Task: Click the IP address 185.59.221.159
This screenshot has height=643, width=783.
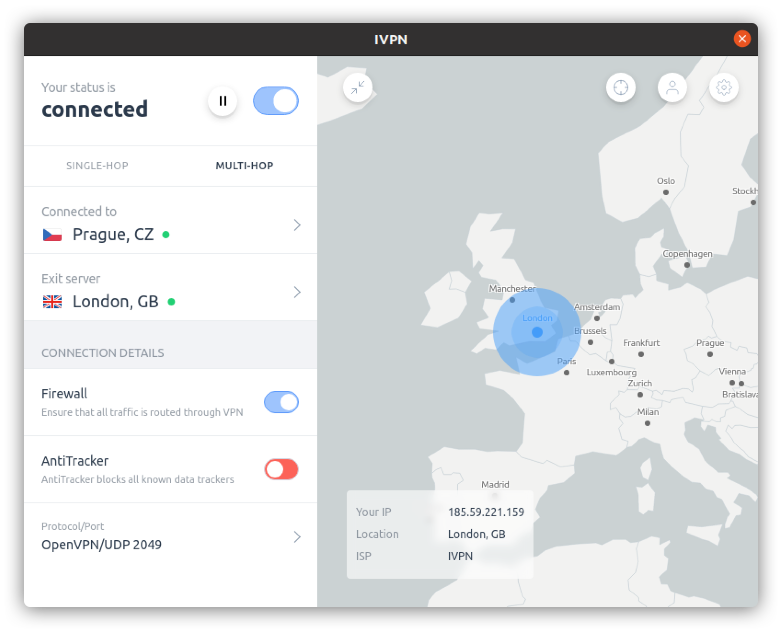Action: pyautogui.click(x=486, y=512)
